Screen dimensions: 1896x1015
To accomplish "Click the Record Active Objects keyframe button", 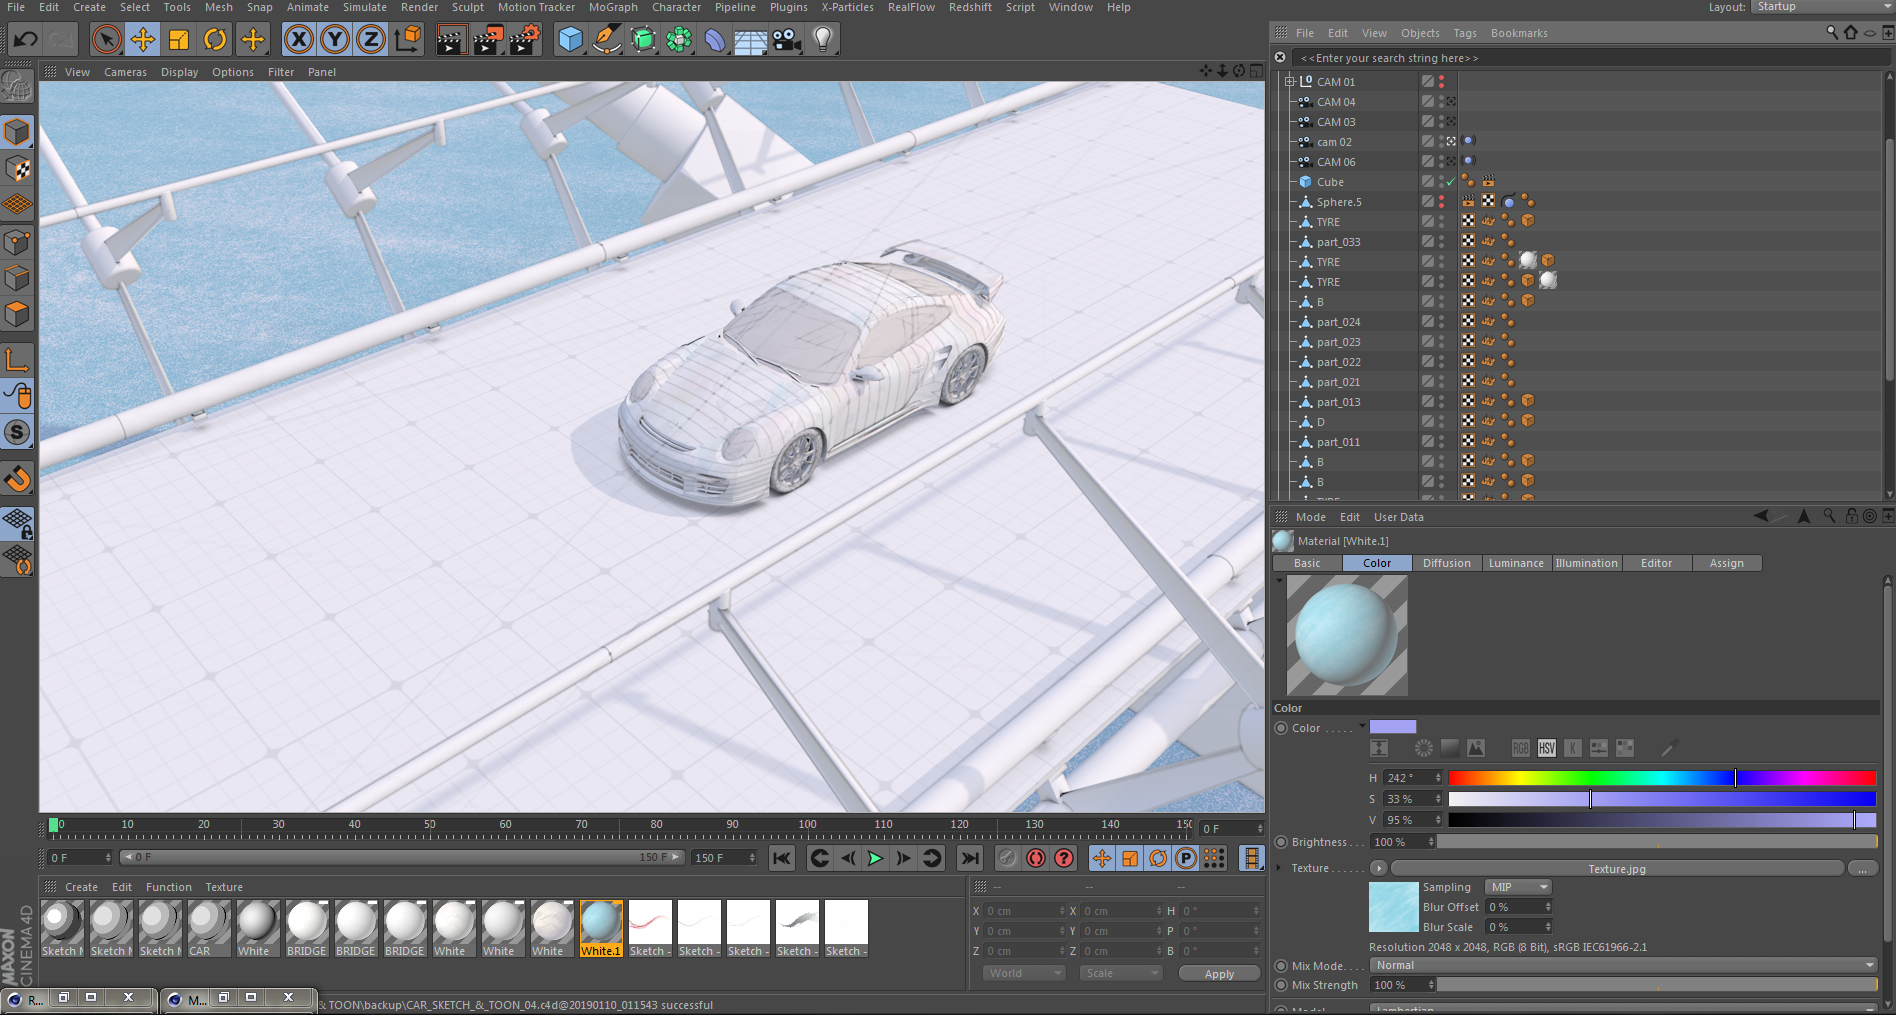I will coord(1007,858).
